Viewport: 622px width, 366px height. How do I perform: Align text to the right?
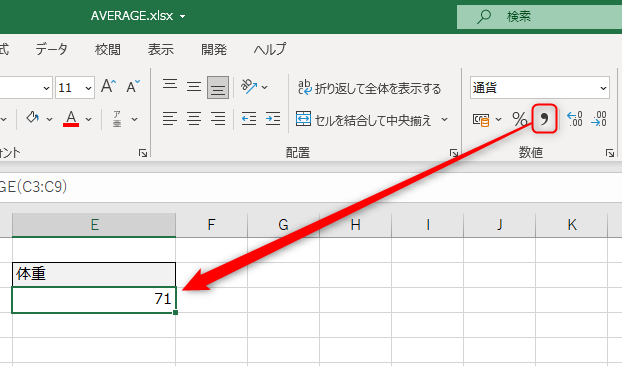(x=218, y=119)
